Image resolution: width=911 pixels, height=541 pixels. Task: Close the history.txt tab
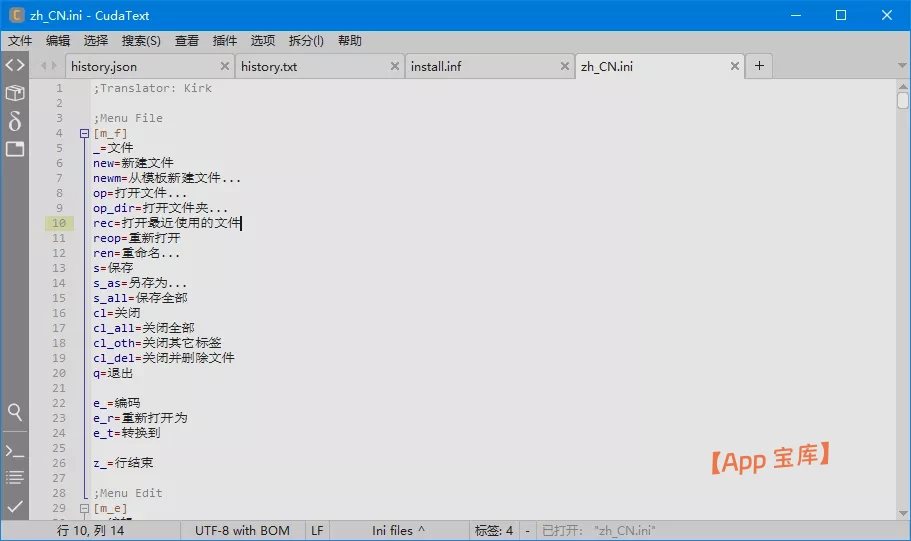click(394, 66)
